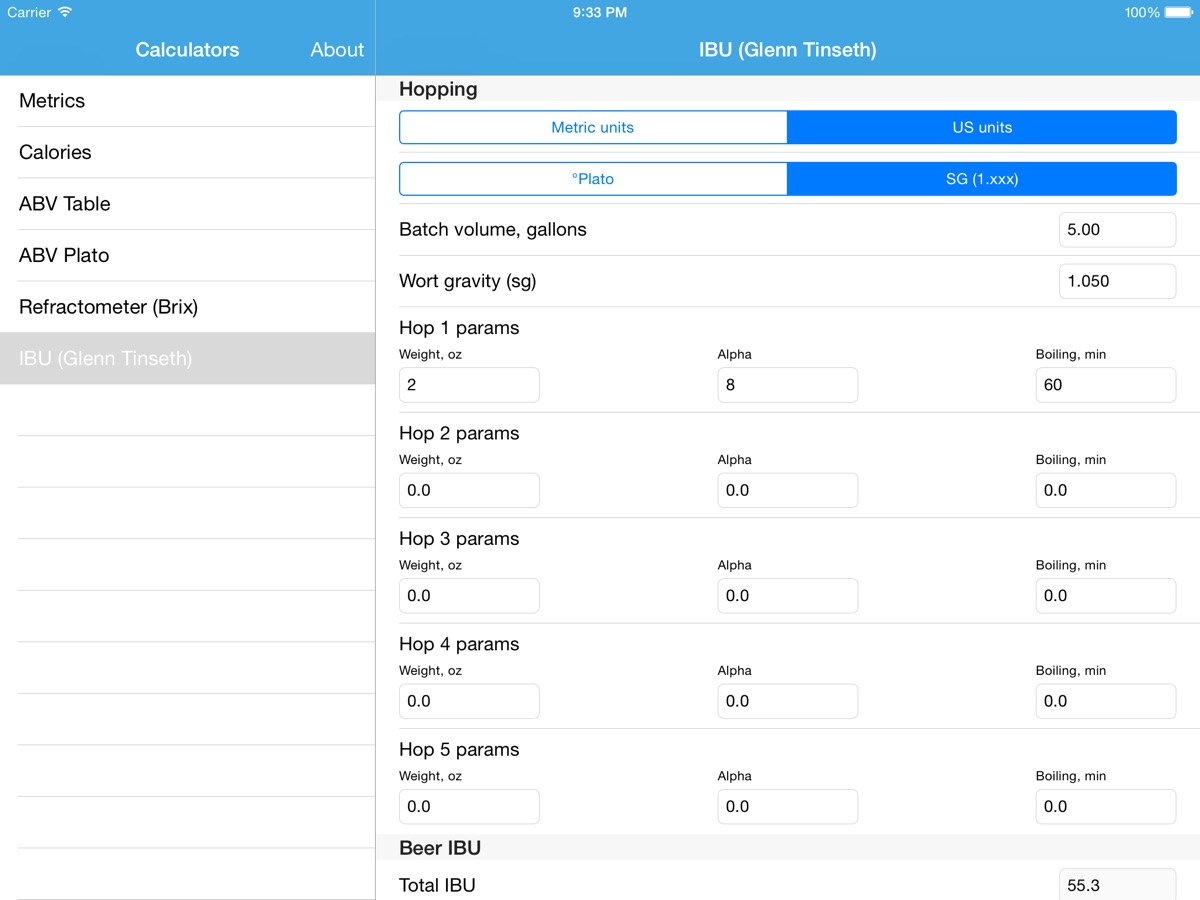Change Hop 1 alpha value
Image resolution: width=1200 pixels, height=900 pixels.
pos(787,385)
